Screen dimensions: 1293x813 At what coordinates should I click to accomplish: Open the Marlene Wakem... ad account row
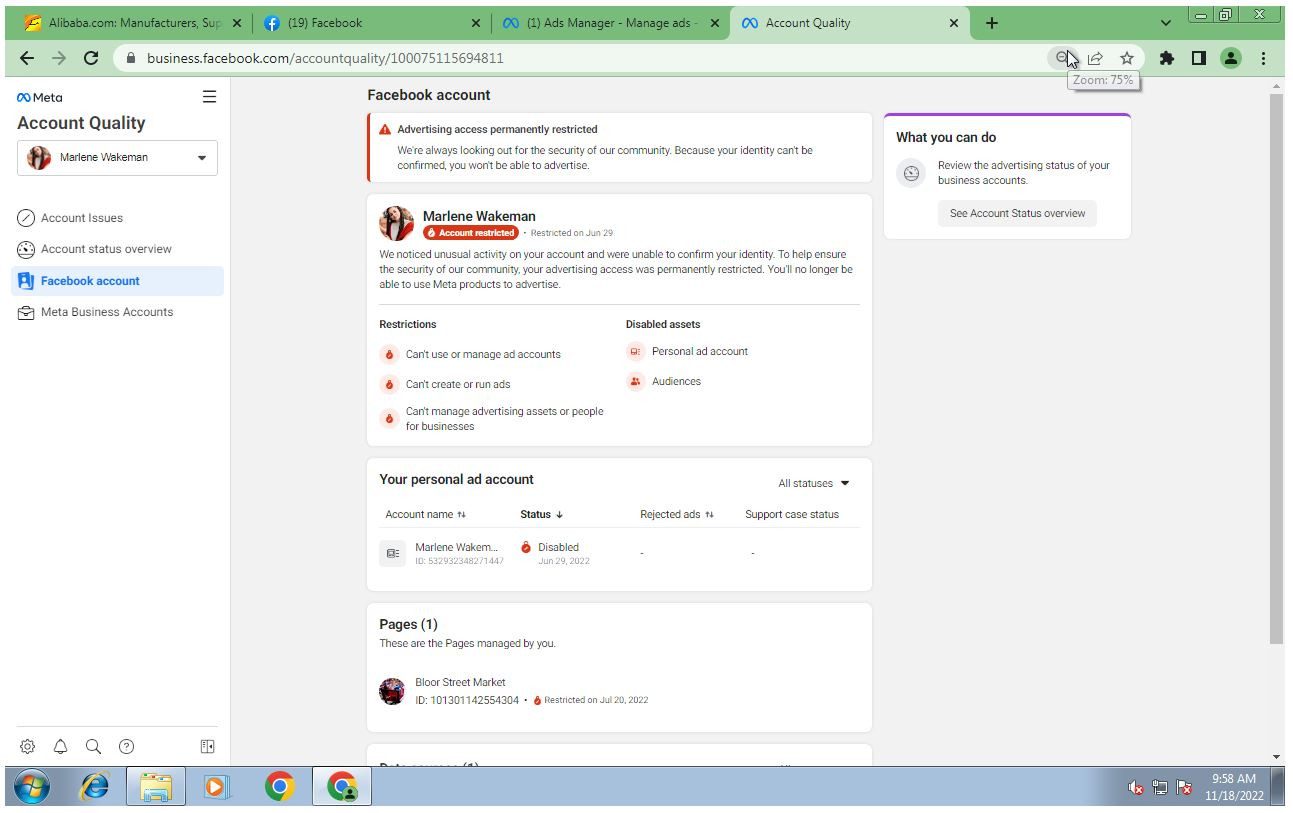619,553
